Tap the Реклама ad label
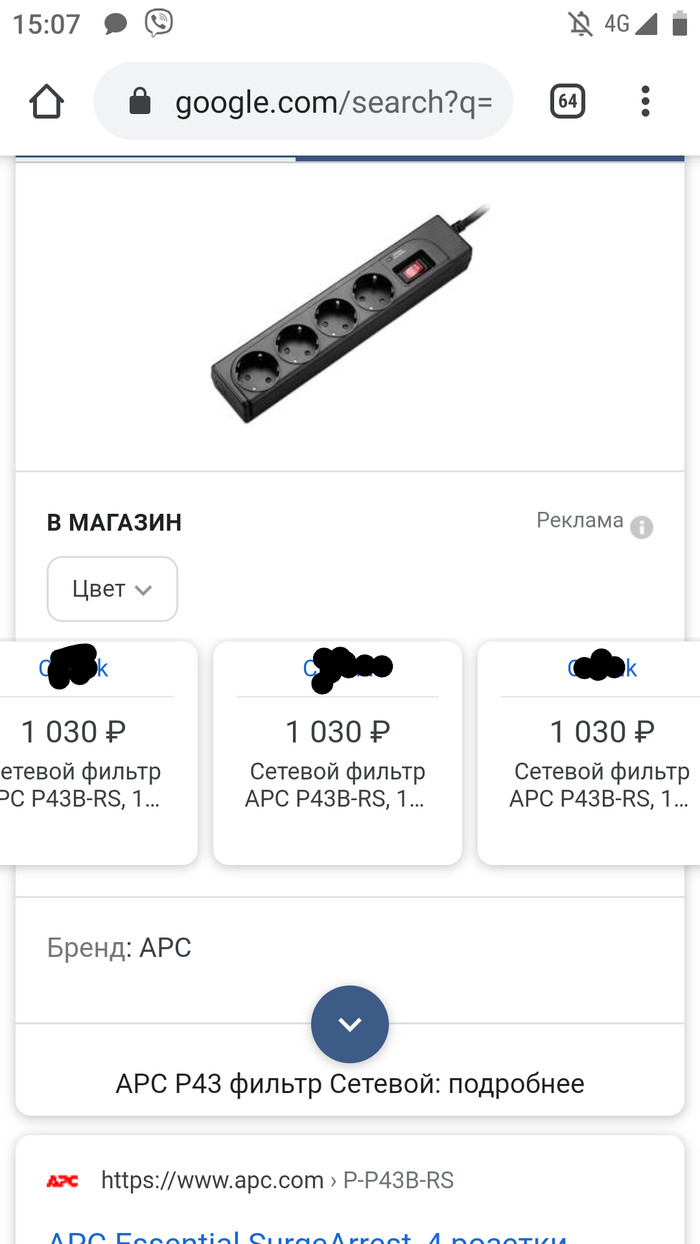 point(579,520)
